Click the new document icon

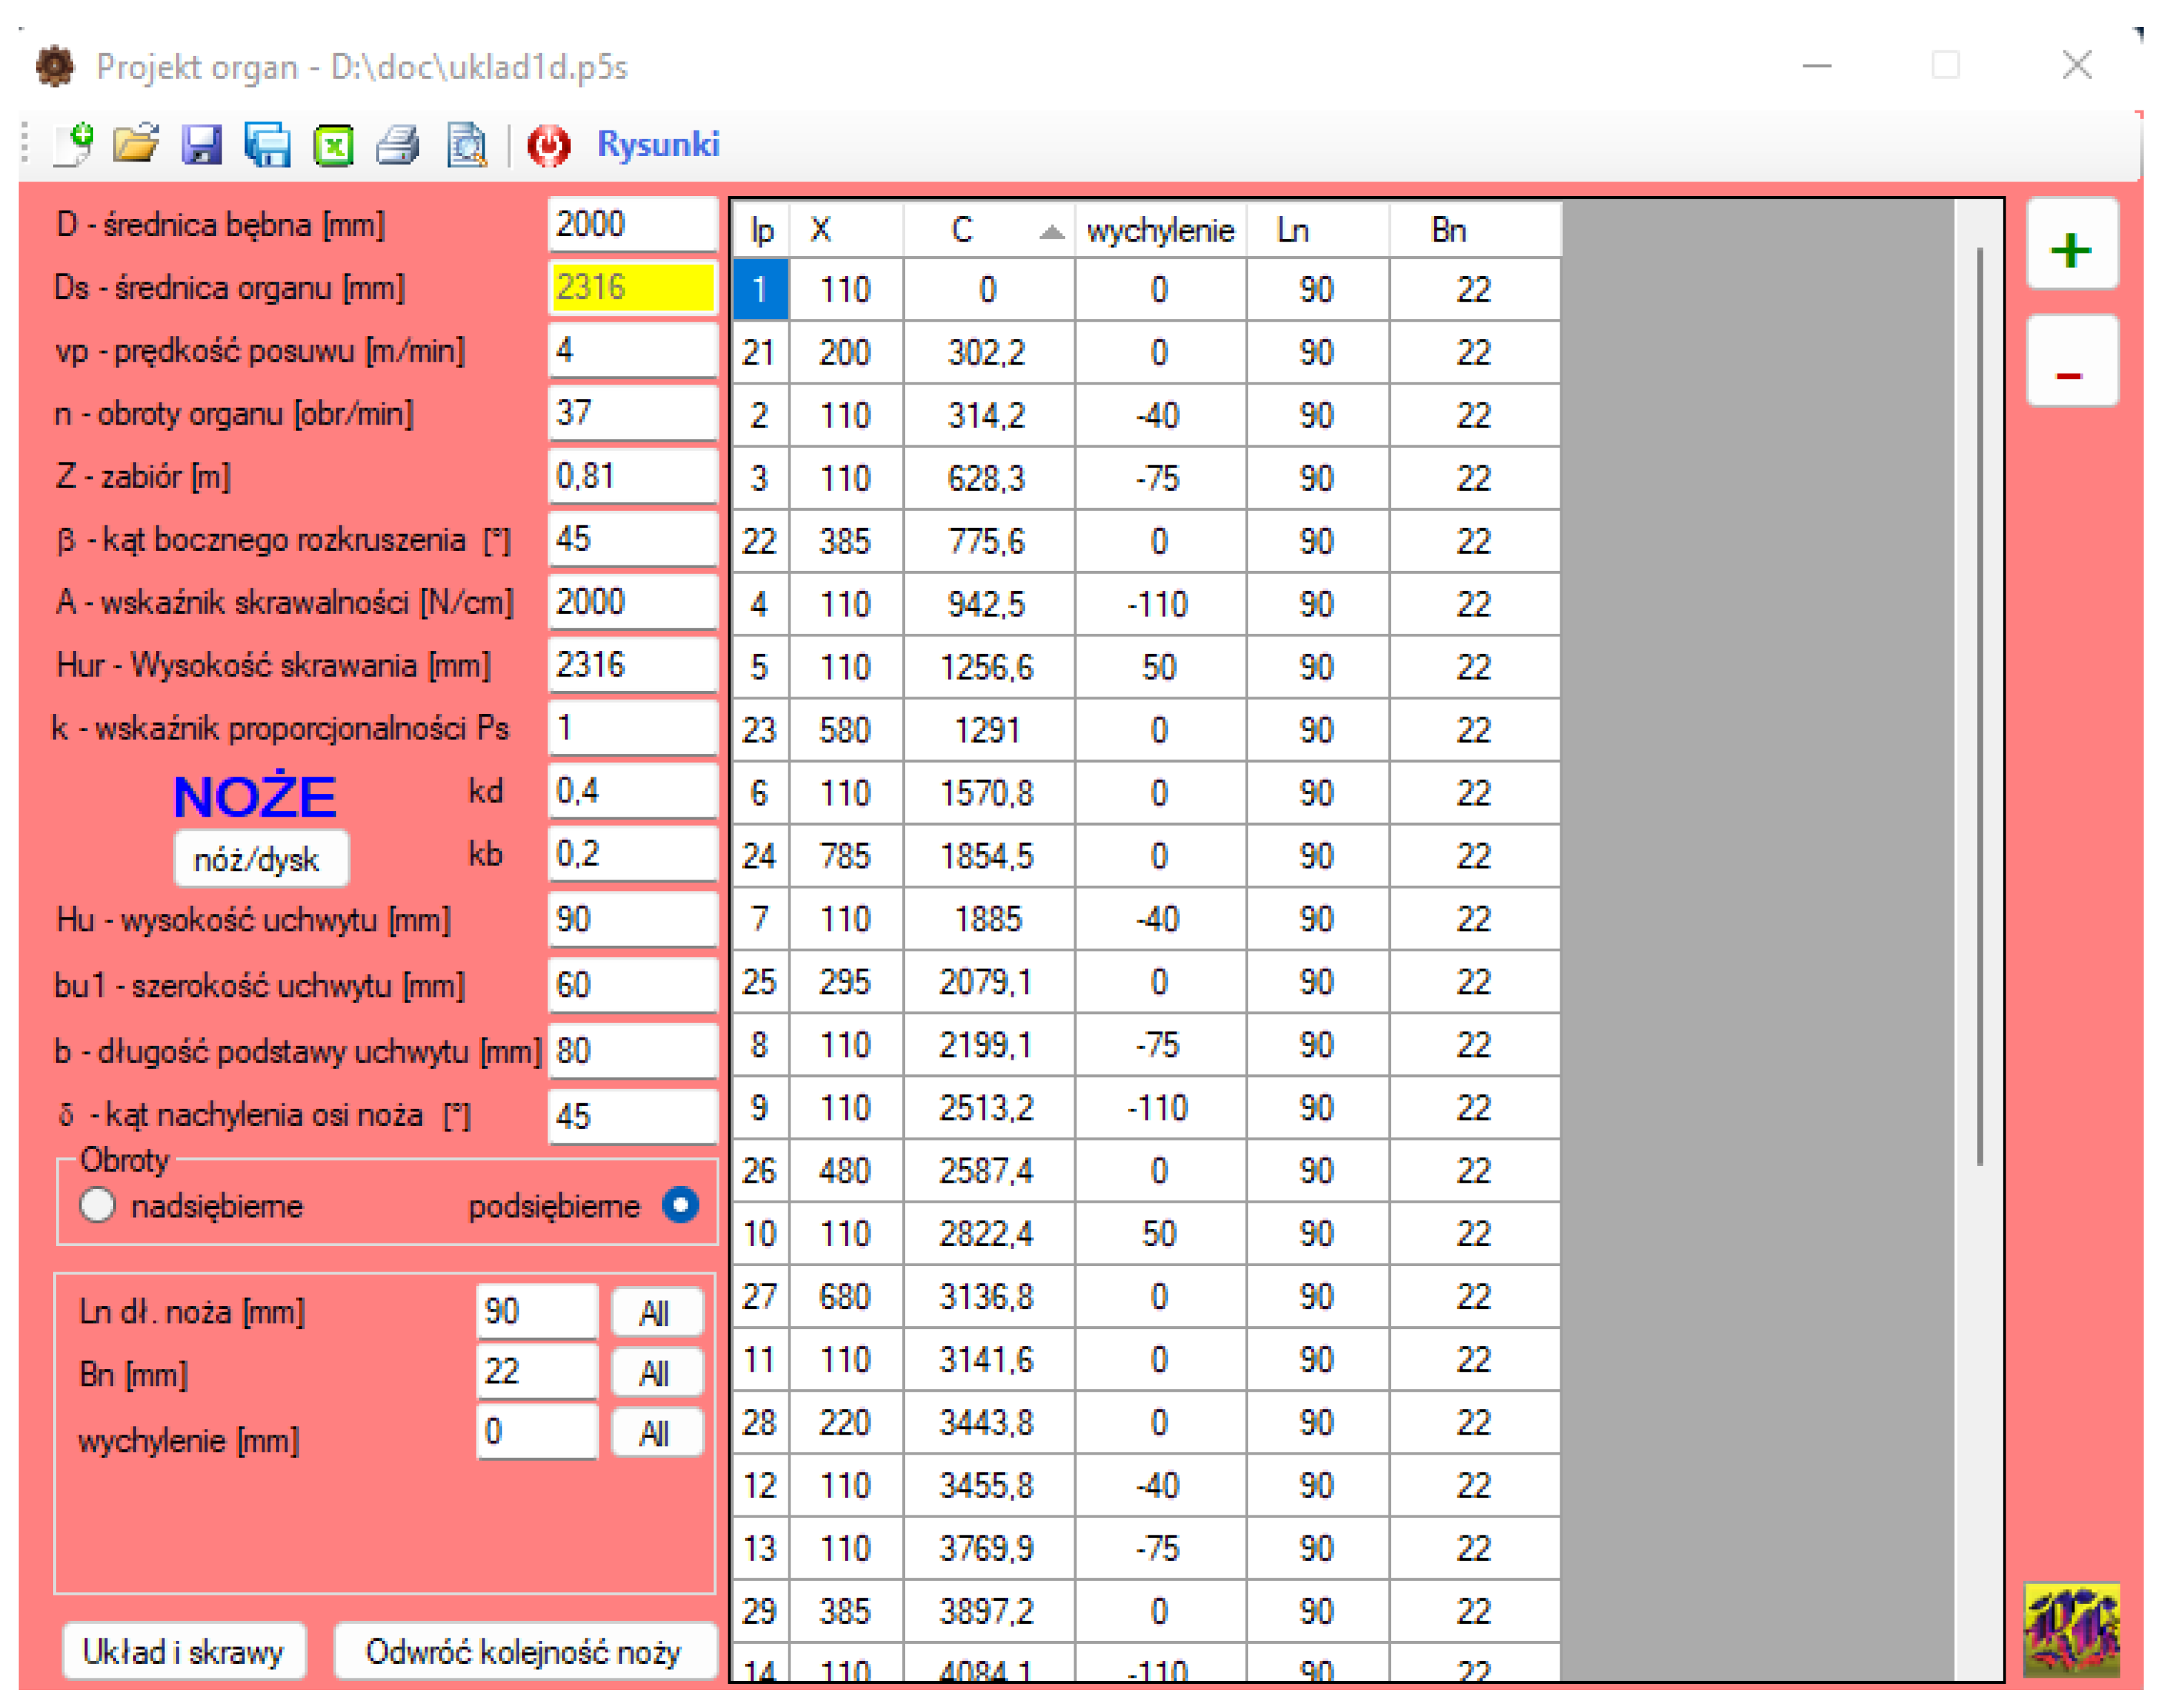click(74, 145)
